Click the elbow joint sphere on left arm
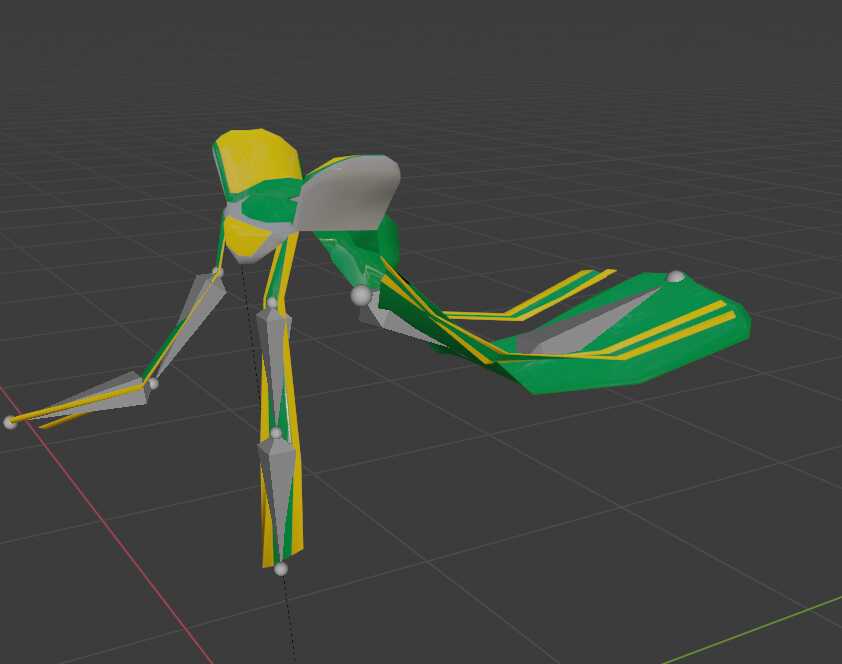 click(x=153, y=383)
